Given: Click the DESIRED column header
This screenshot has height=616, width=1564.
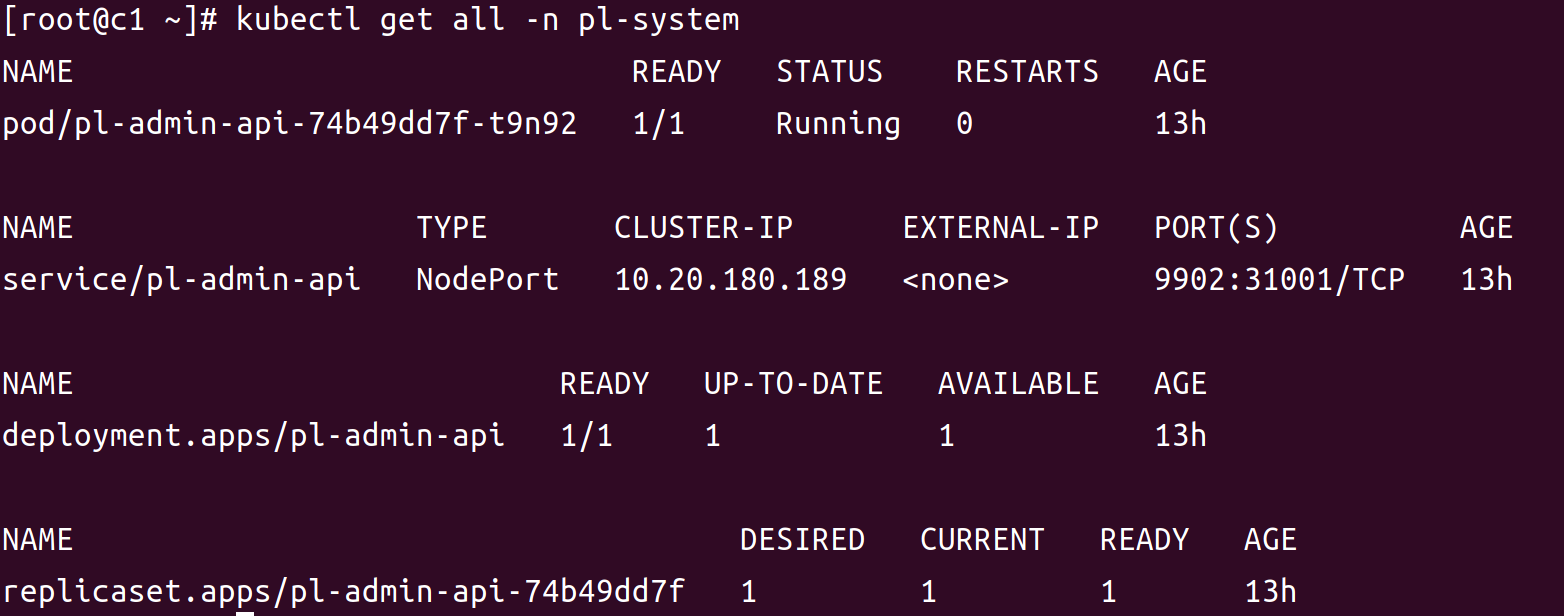Looking at the screenshot, I should point(802,540).
